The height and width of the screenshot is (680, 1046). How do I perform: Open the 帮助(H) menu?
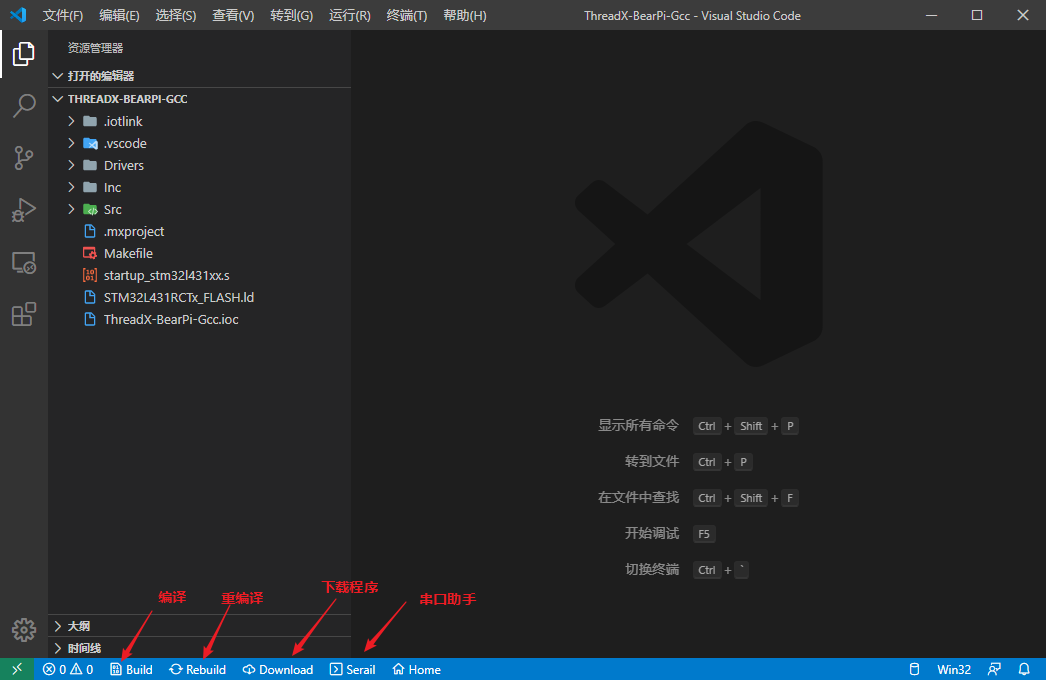pos(464,15)
